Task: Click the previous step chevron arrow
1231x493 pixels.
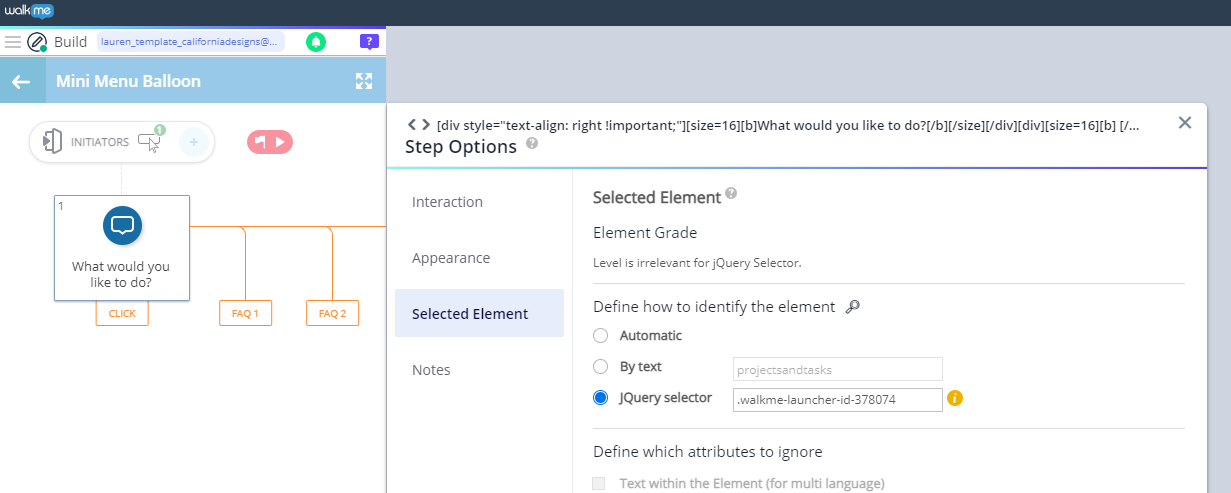Action: point(412,125)
